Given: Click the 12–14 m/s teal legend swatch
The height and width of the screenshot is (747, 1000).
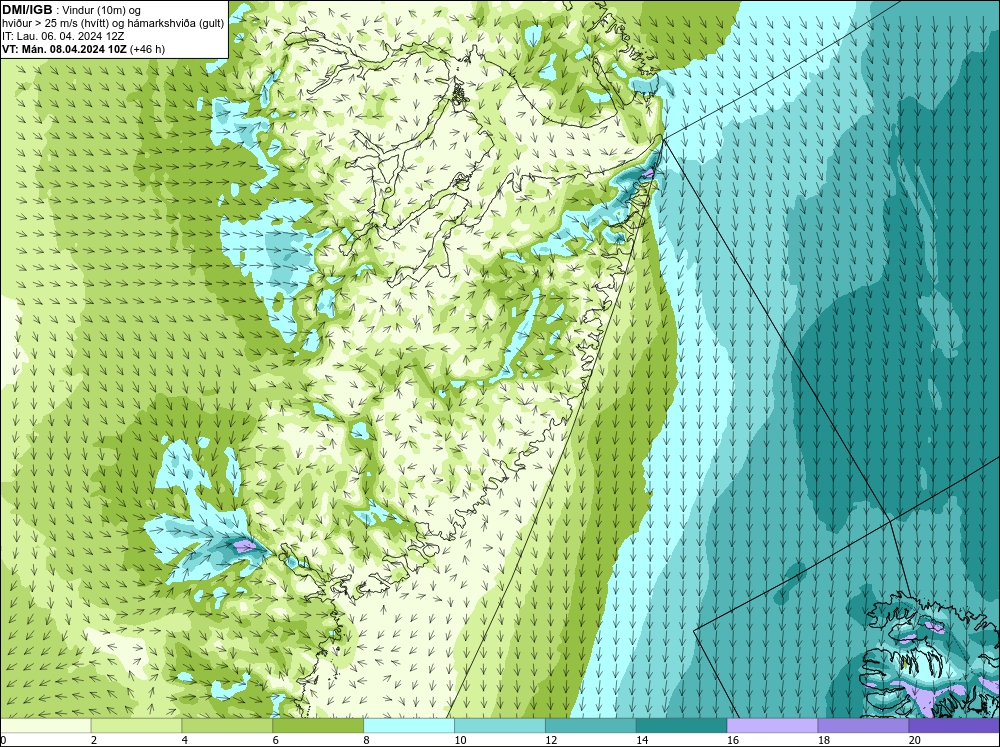Looking at the screenshot, I should point(591,726).
